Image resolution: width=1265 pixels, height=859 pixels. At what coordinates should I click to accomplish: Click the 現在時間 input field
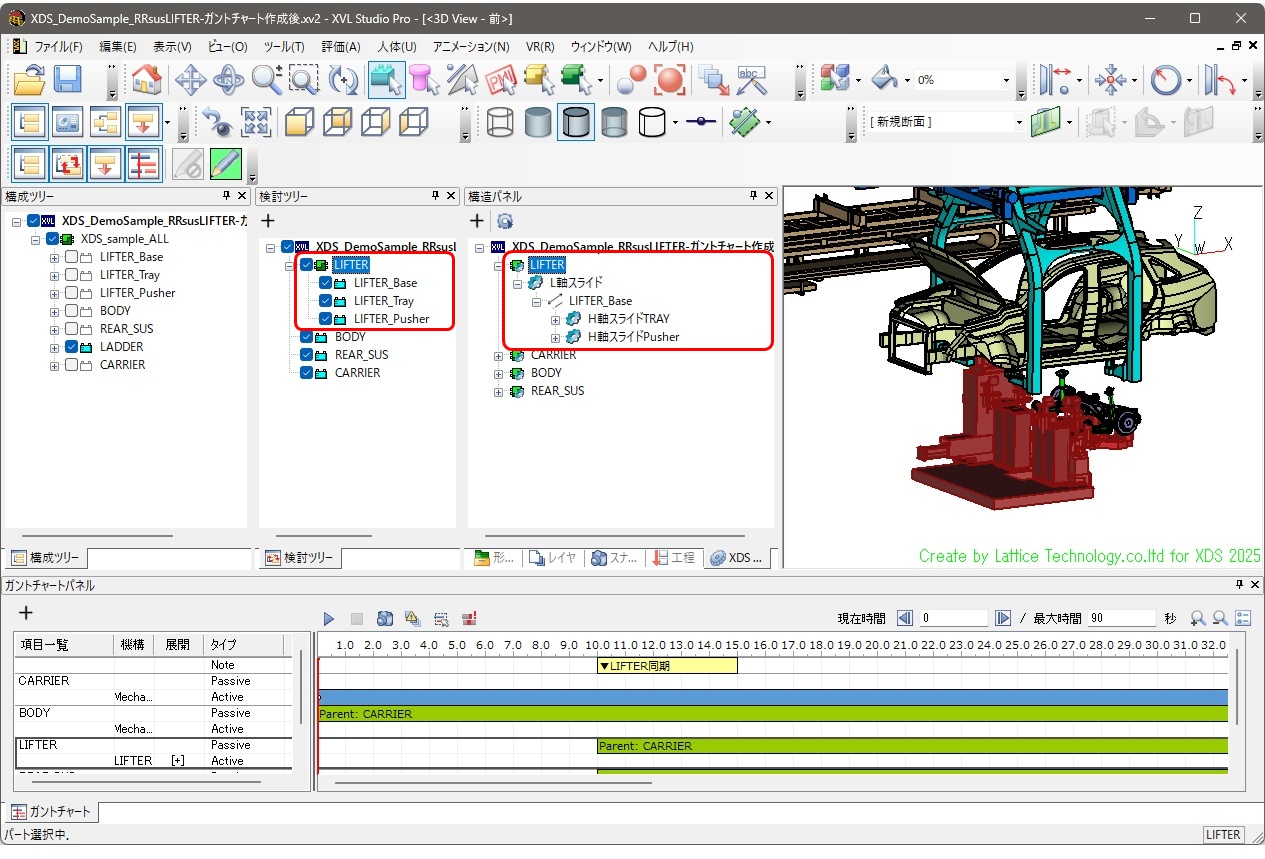pos(954,619)
